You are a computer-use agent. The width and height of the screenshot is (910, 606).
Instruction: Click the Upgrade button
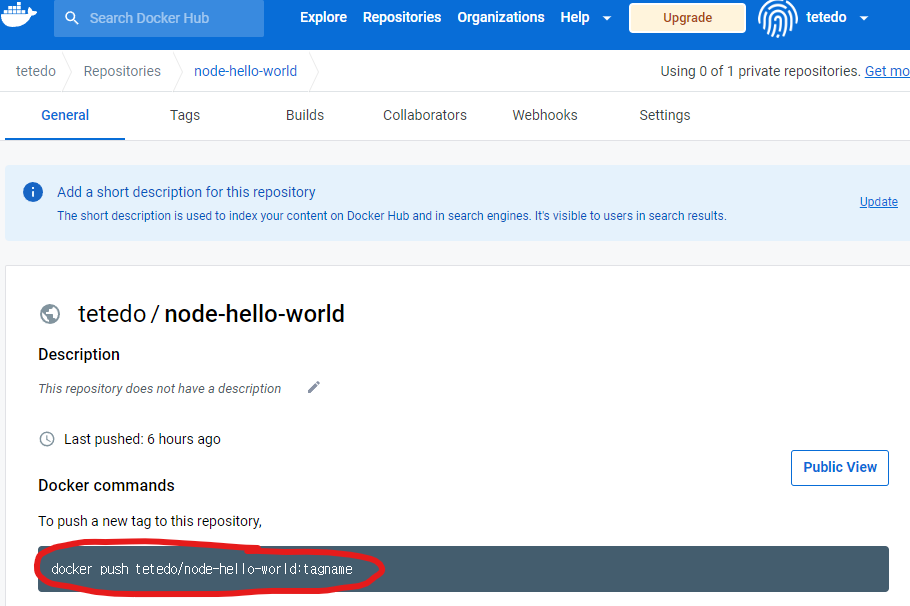[x=687, y=17]
